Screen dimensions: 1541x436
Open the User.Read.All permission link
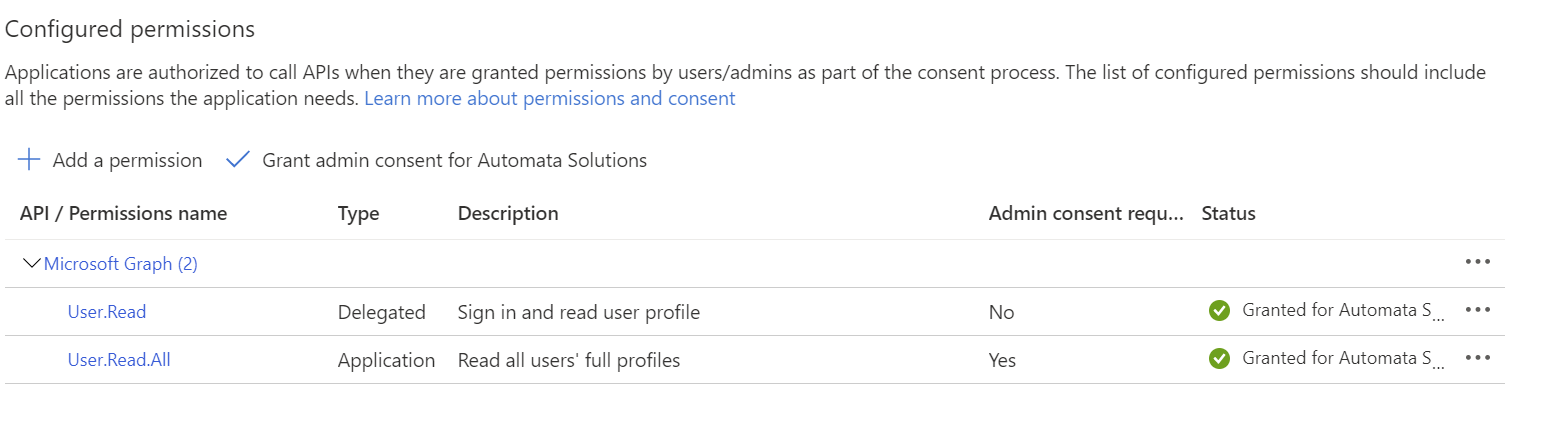pos(119,360)
